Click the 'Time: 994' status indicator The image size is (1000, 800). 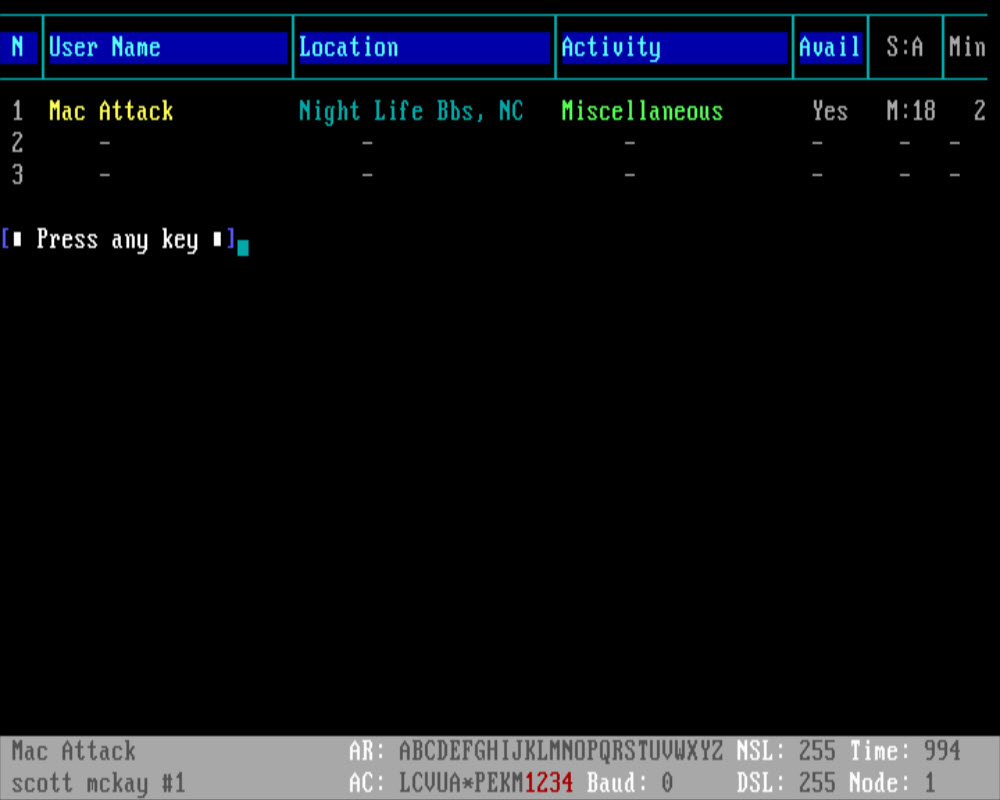click(x=905, y=751)
